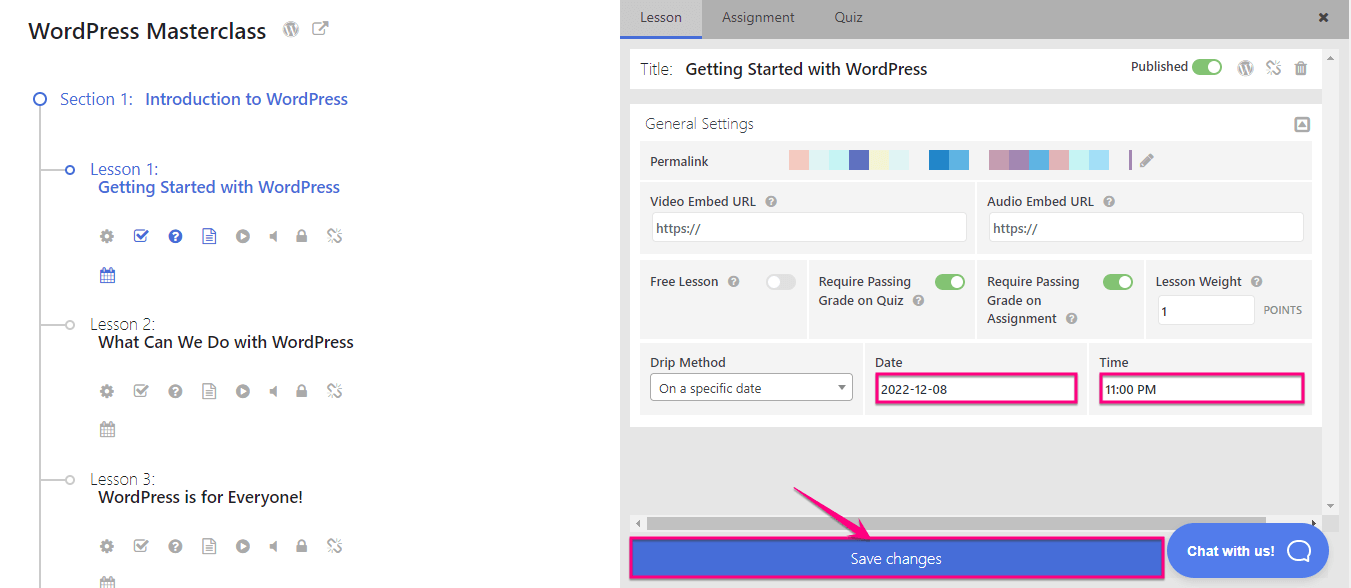Click Lesson 1 lock icon

coord(301,237)
